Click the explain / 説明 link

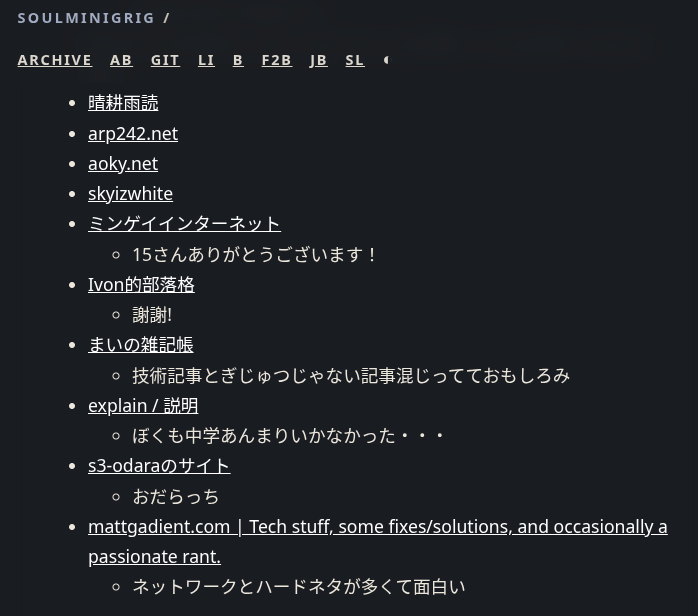[143, 405]
